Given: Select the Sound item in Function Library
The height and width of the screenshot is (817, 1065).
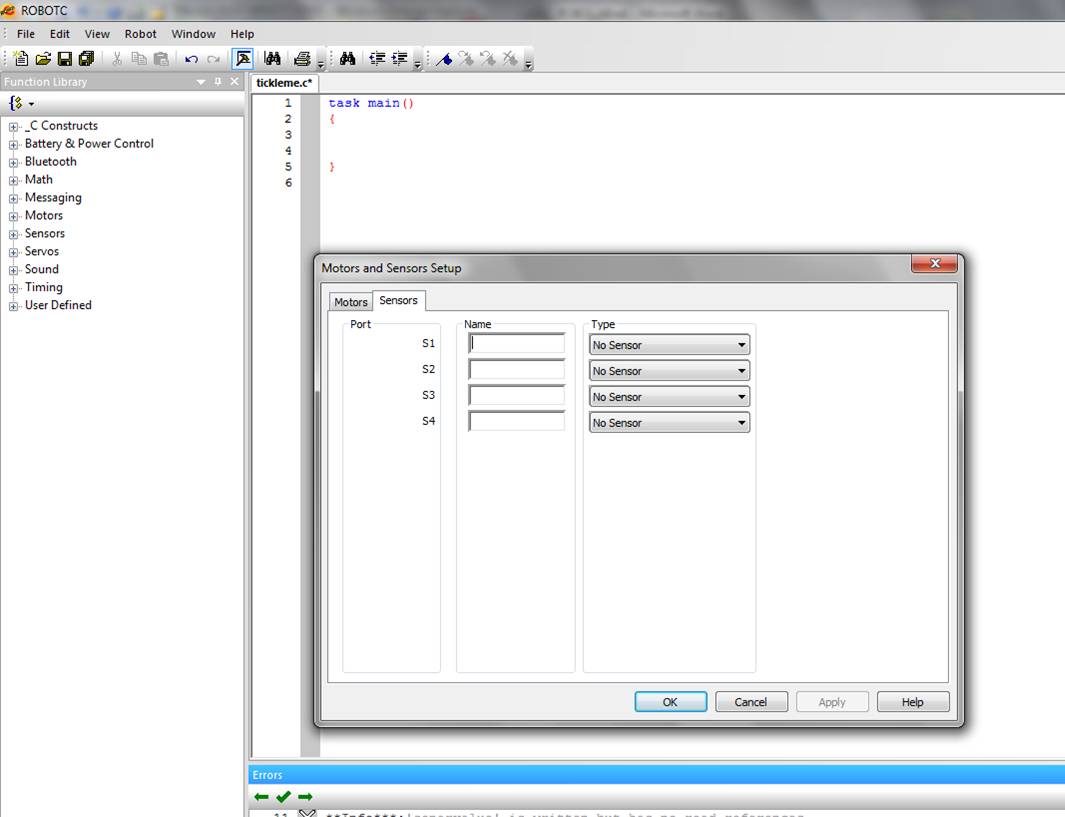Looking at the screenshot, I should 41,270.
